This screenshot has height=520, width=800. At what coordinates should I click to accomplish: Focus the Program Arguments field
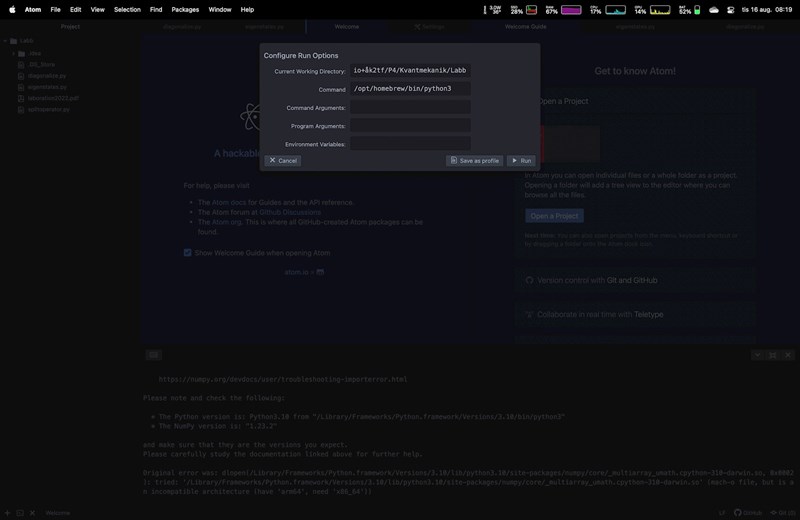410,126
